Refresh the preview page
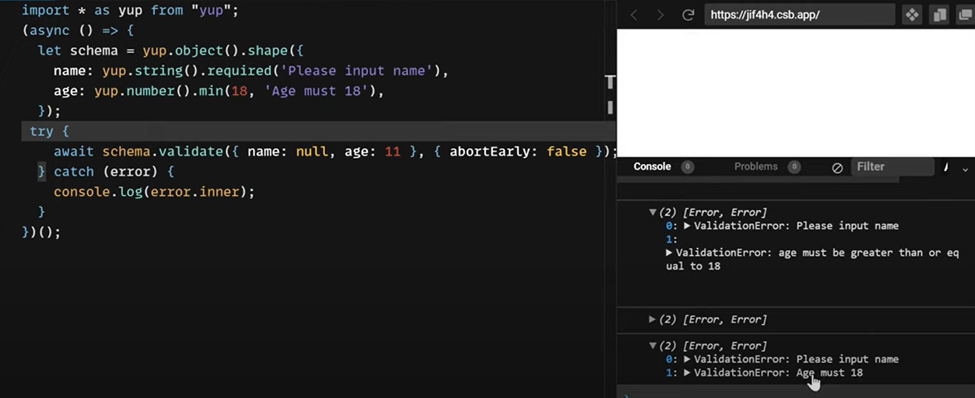 coord(688,15)
